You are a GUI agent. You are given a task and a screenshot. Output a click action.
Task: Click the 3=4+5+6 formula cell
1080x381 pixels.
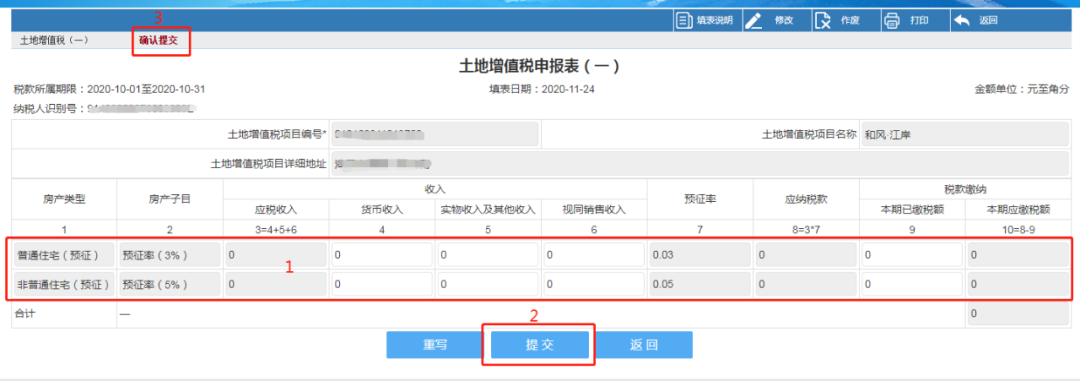276,229
